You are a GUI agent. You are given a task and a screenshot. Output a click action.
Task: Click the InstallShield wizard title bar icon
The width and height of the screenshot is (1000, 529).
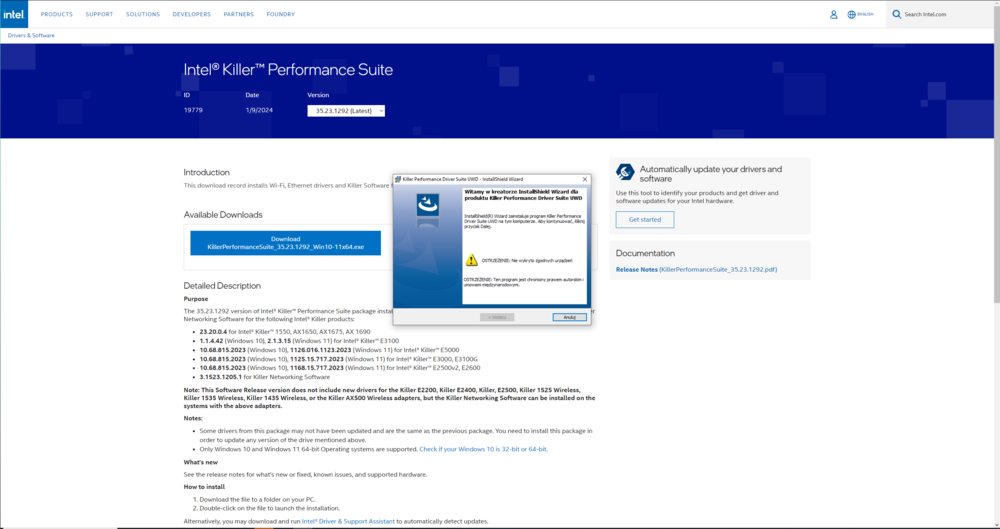398,179
